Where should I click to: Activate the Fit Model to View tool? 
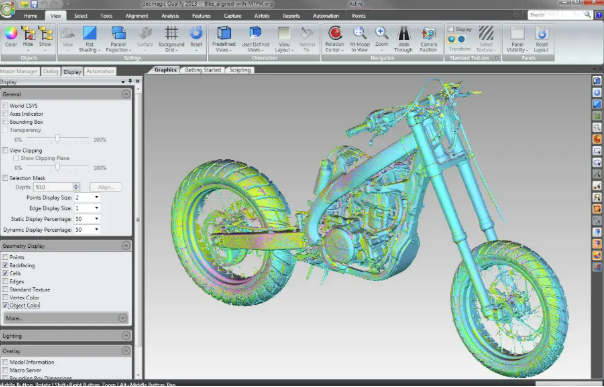tap(359, 33)
